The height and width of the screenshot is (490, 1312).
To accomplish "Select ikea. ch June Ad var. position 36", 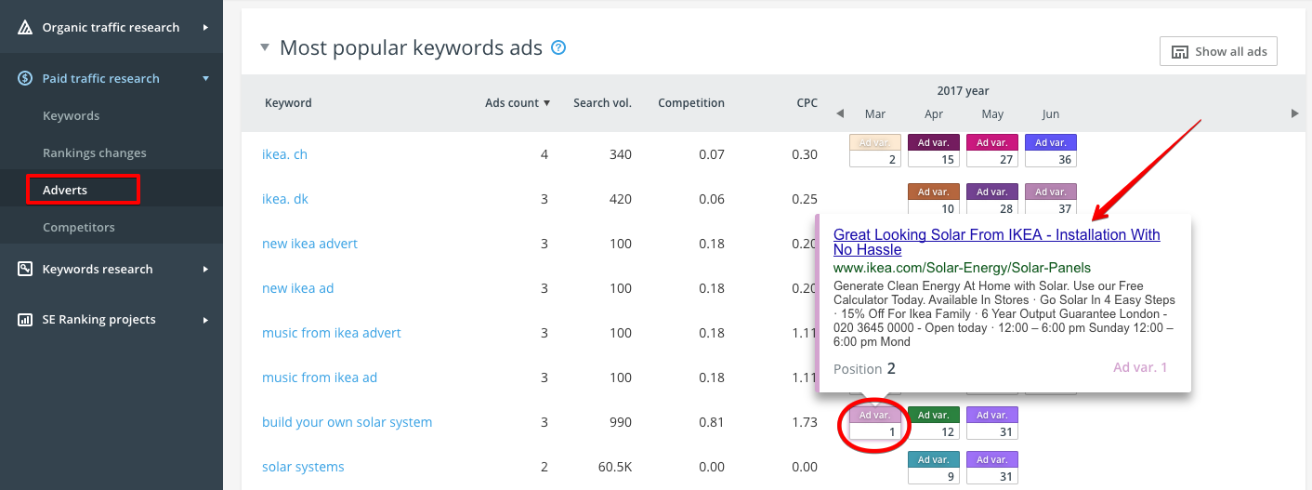I will pyautogui.click(x=1050, y=151).
